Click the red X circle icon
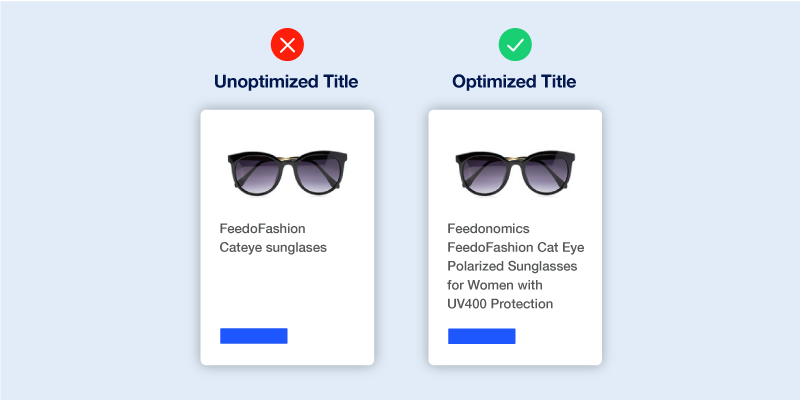800x400 pixels. [x=287, y=45]
